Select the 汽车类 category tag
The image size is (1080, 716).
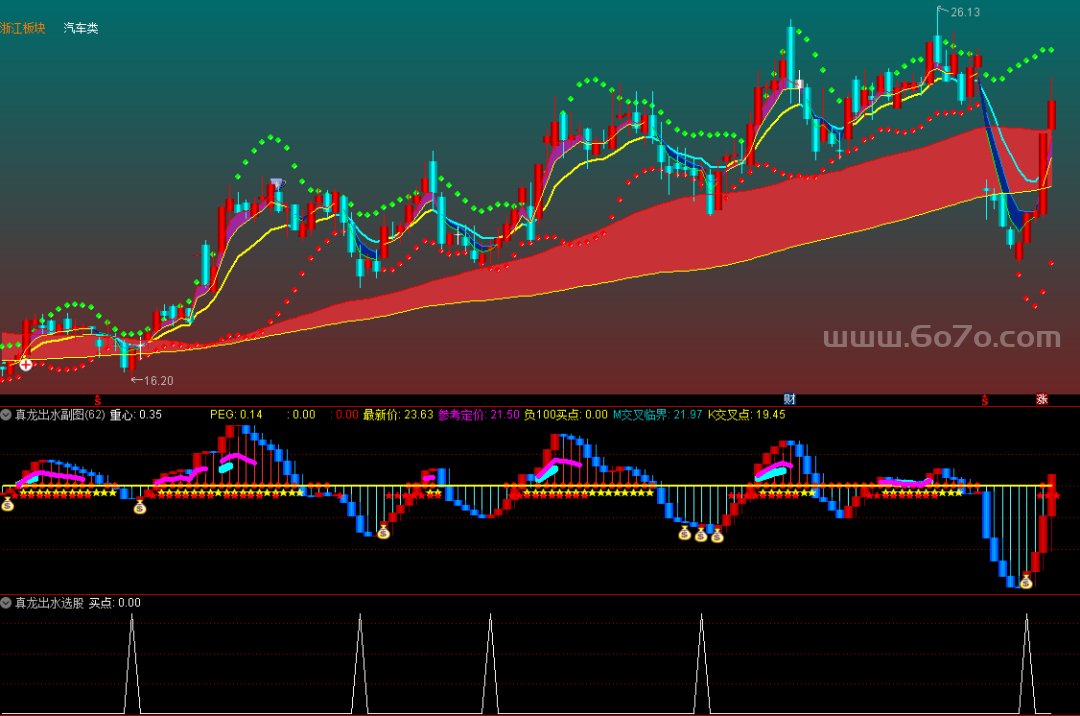(x=81, y=28)
